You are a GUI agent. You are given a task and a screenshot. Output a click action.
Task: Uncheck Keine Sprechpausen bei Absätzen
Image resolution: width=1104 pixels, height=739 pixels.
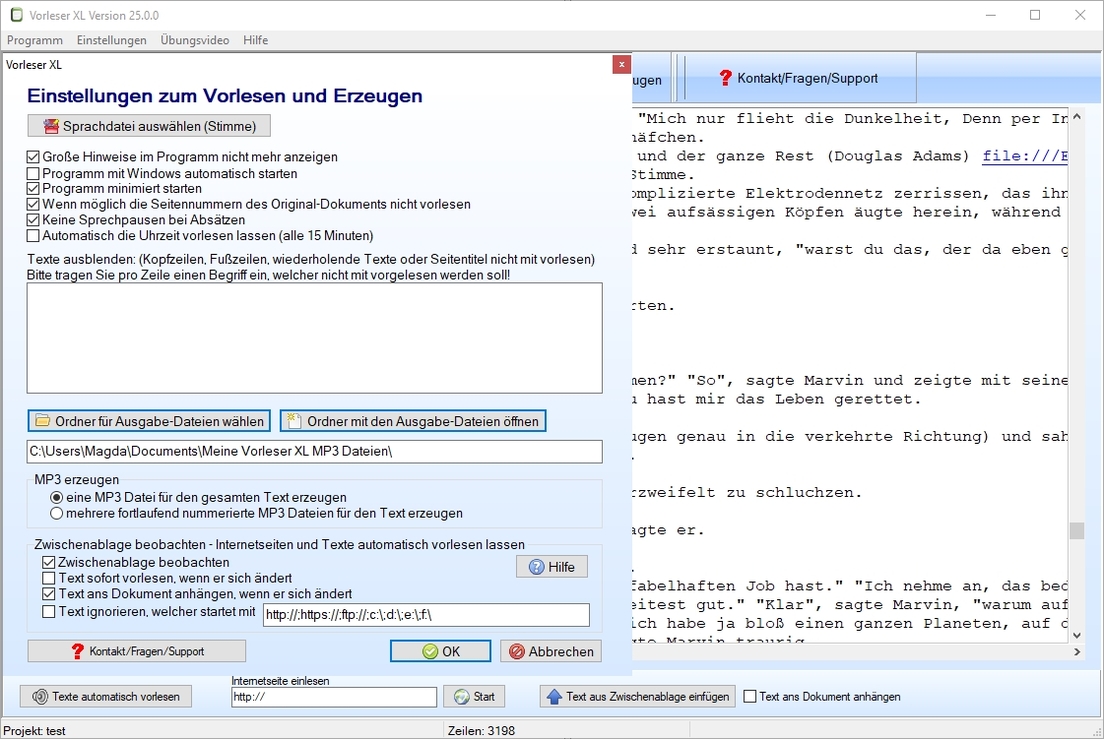click(x=34, y=220)
